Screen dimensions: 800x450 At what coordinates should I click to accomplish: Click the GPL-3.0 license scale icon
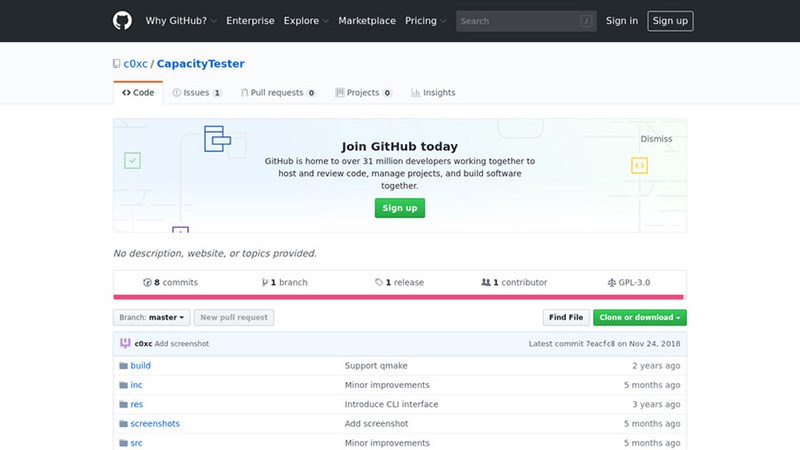pyautogui.click(x=612, y=282)
